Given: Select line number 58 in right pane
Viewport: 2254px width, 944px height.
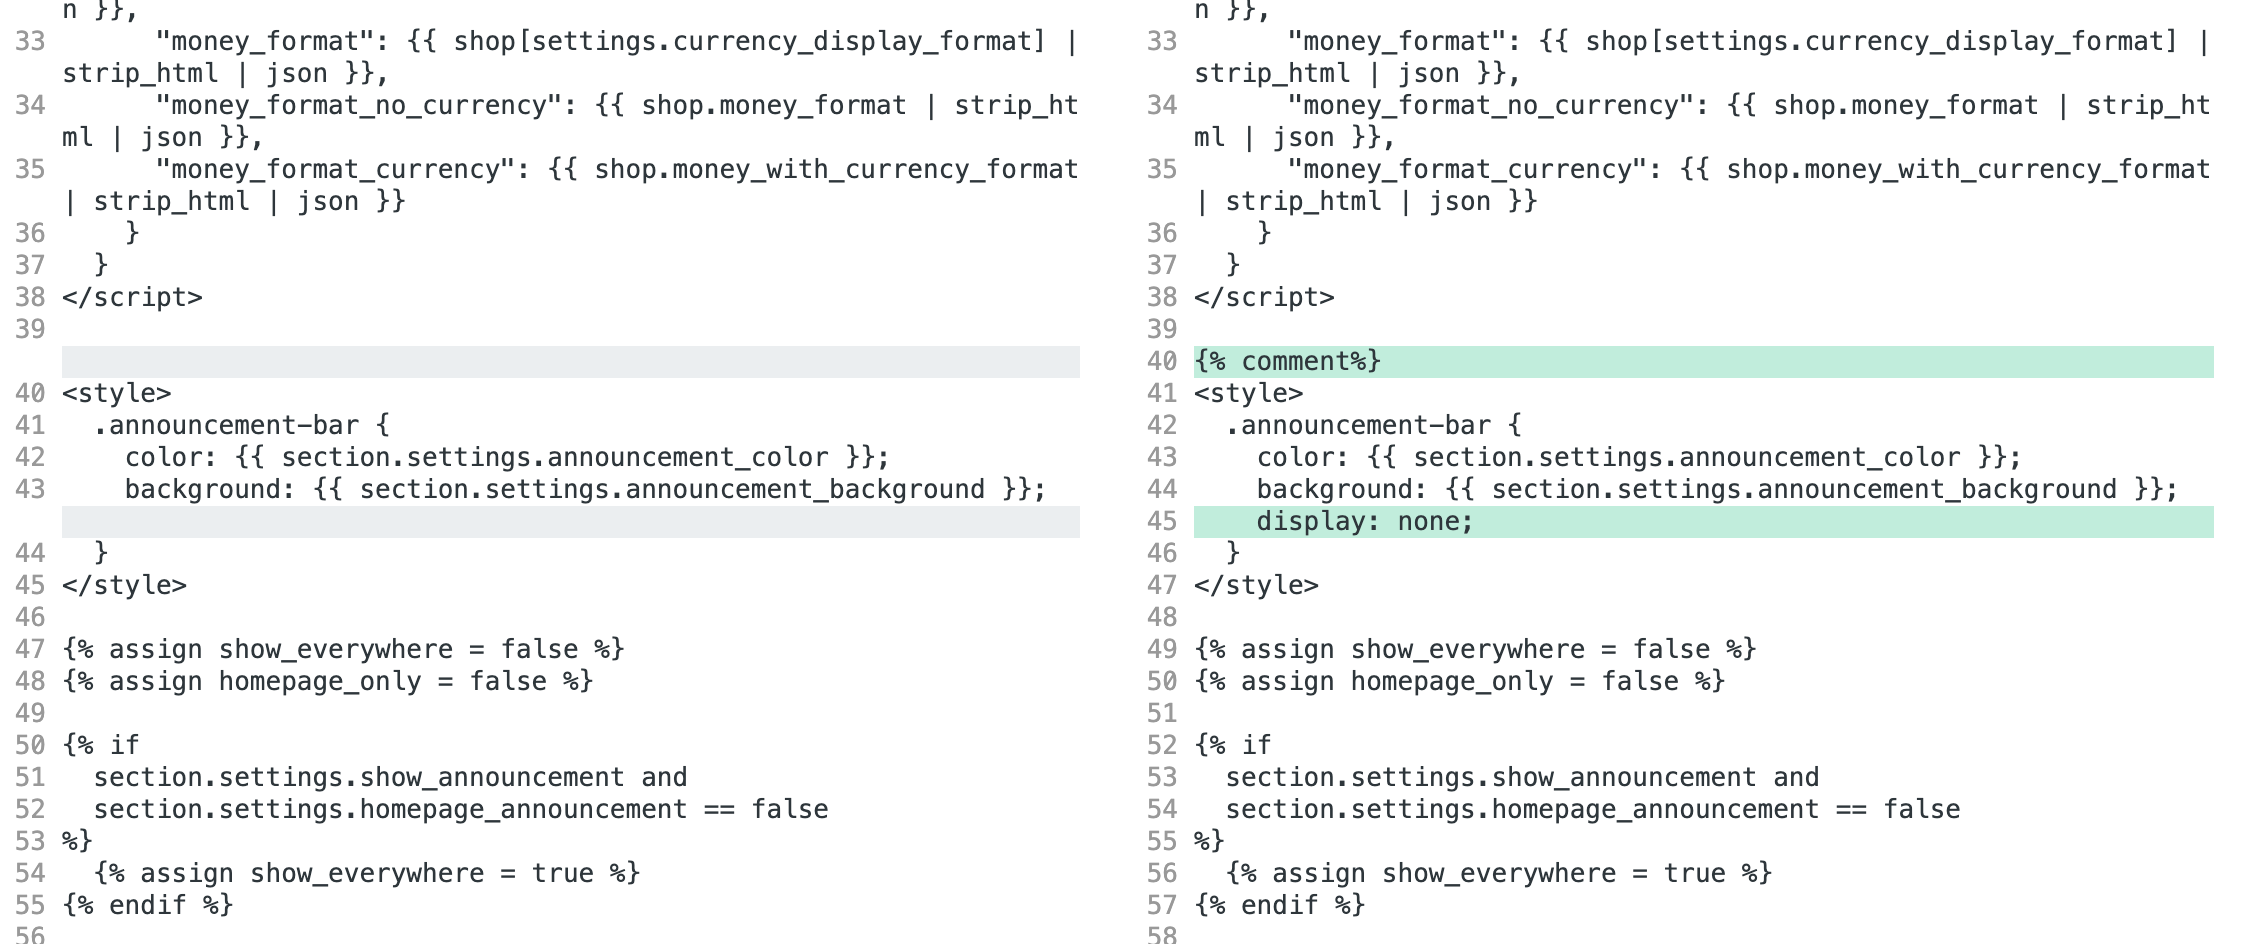Looking at the screenshot, I should coord(1163,936).
